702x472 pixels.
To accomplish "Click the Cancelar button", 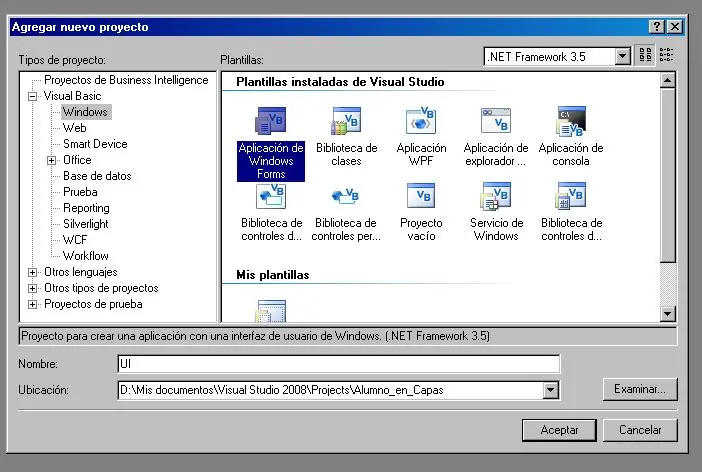I will pos(640,430).
